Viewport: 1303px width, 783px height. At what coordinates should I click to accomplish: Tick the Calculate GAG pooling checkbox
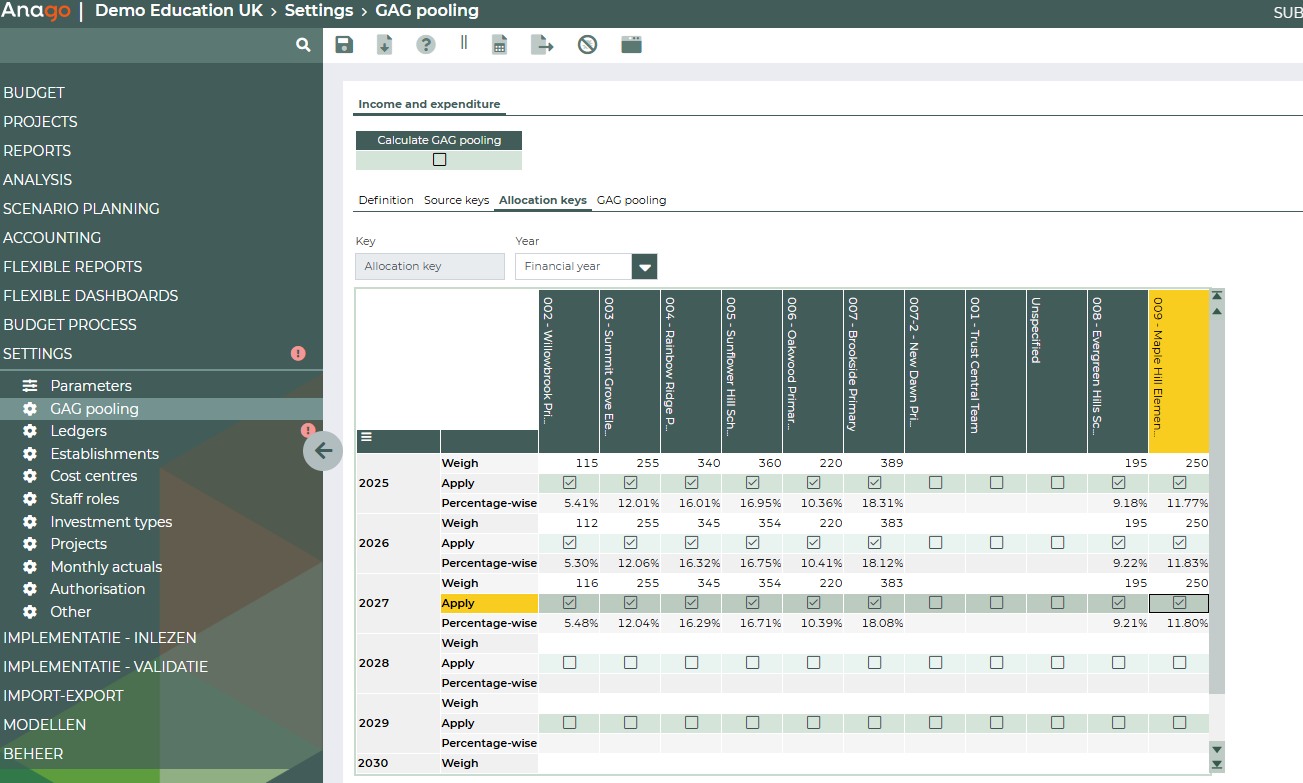[x=439, y=160]
